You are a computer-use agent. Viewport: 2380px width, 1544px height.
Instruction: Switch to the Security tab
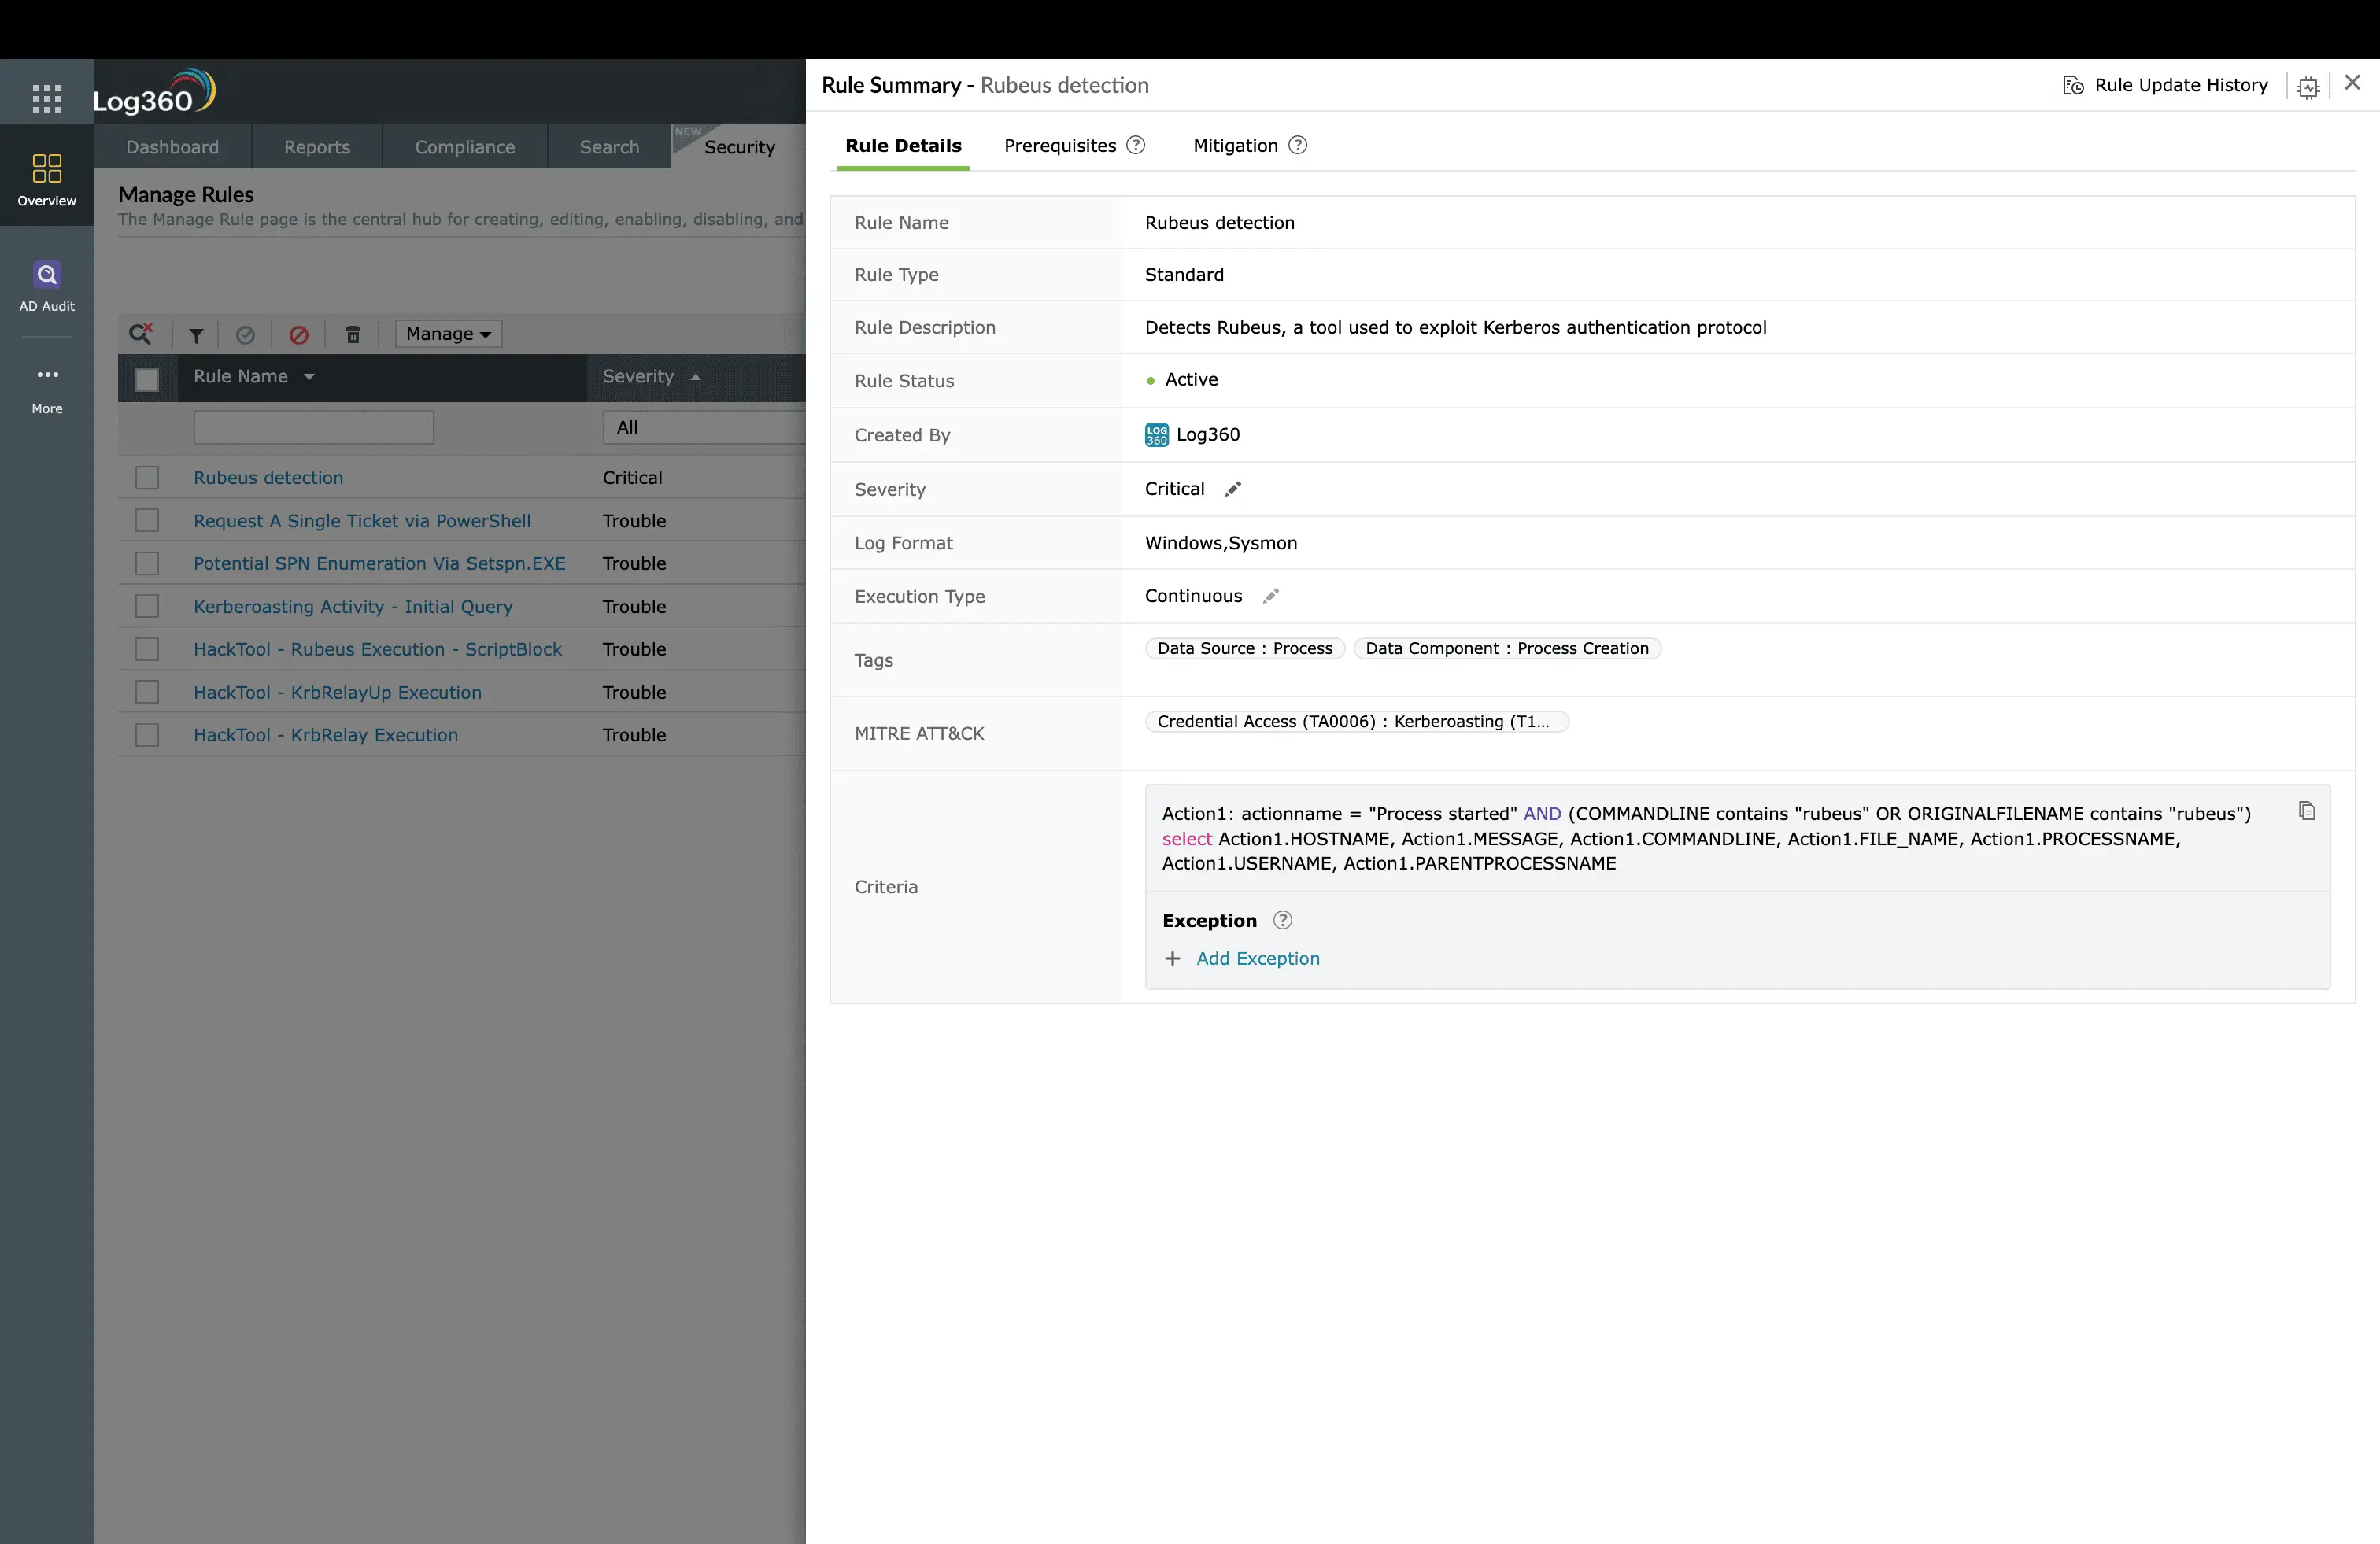739,147
